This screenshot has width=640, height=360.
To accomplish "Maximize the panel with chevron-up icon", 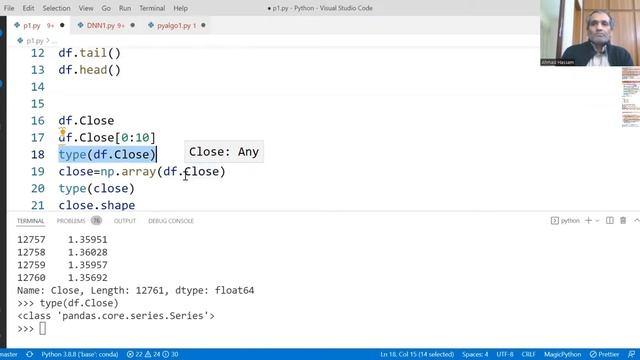I will [636, 220].
